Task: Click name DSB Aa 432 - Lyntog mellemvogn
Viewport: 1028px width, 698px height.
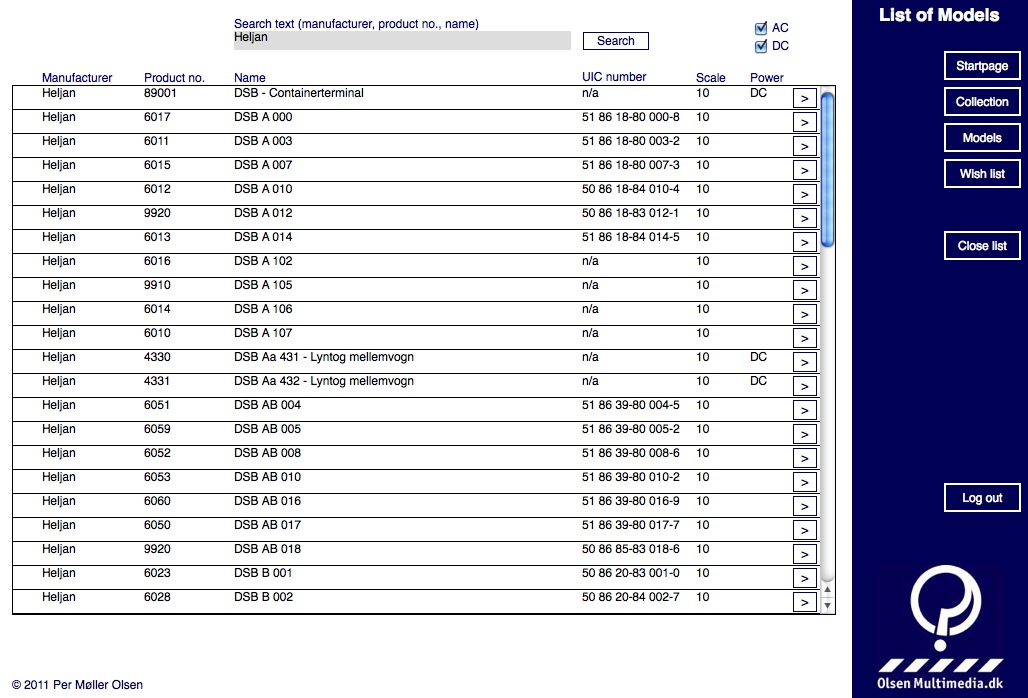Action: click(x=324, y=381)
